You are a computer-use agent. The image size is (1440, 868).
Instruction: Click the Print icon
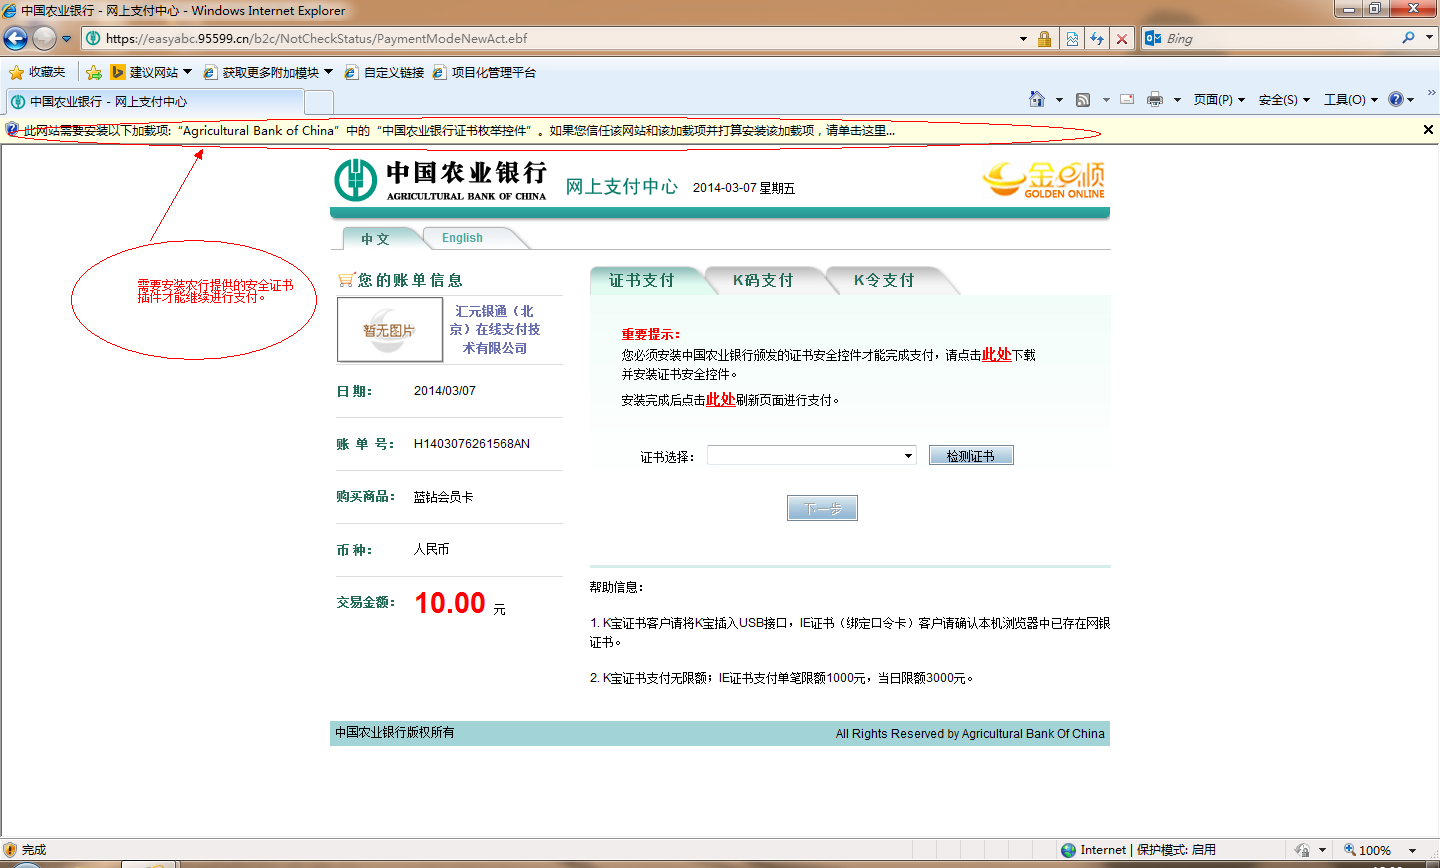point(1155,99)
